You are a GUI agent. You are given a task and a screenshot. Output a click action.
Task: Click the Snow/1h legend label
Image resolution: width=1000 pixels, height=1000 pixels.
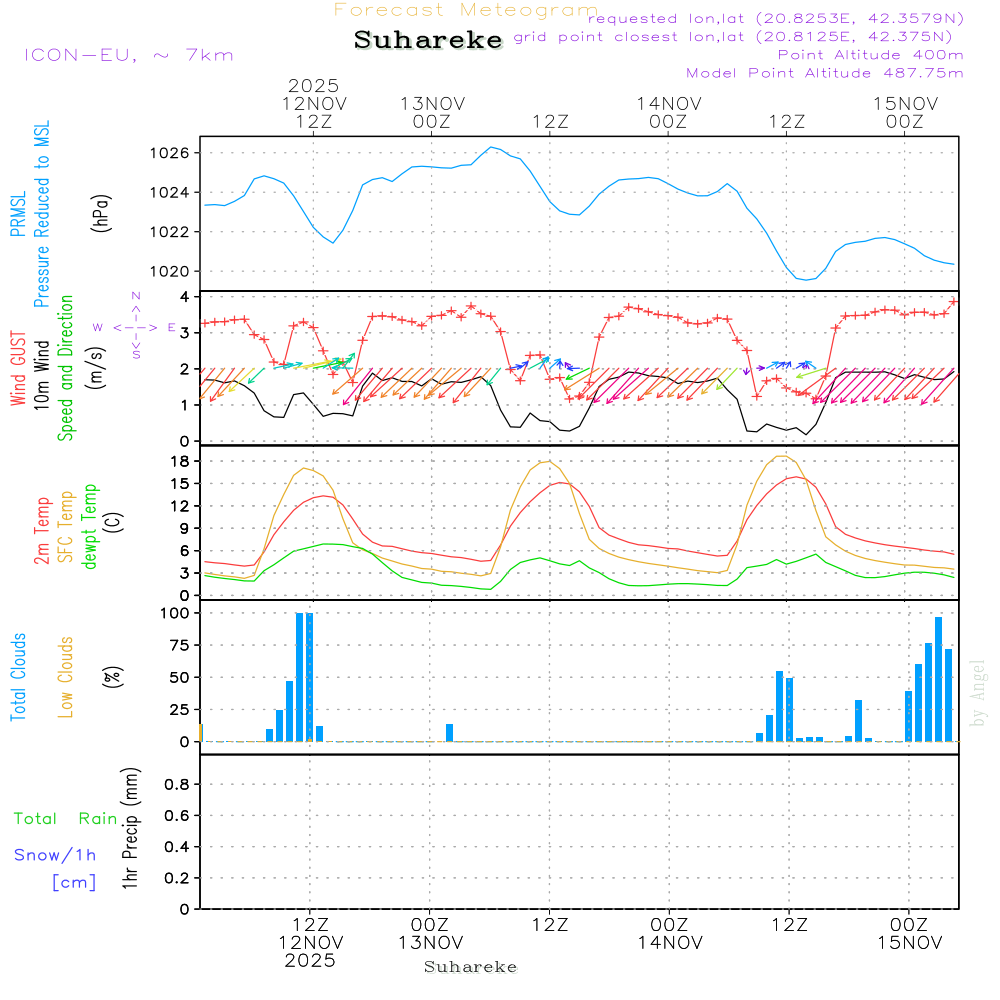coord(56,855)
